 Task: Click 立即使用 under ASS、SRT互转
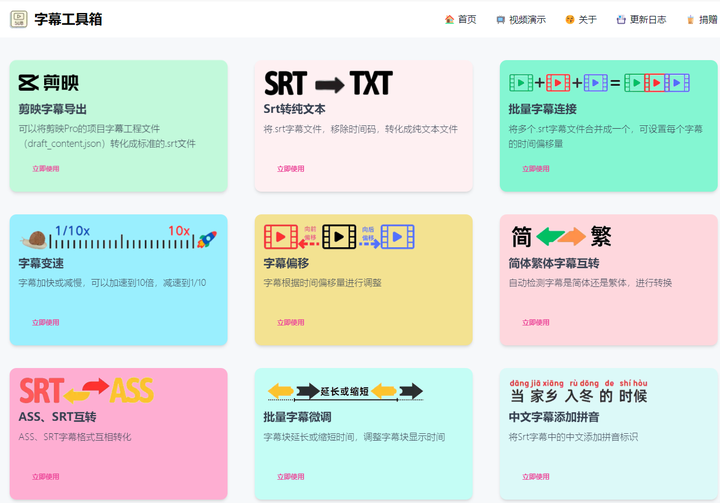45,477
